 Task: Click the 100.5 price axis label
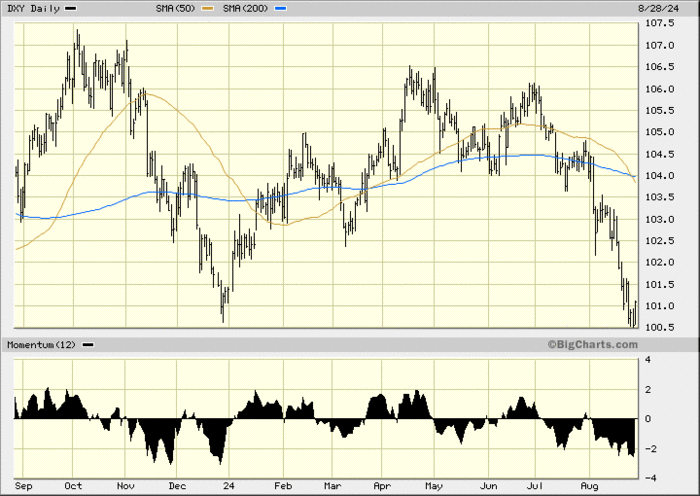658,327
